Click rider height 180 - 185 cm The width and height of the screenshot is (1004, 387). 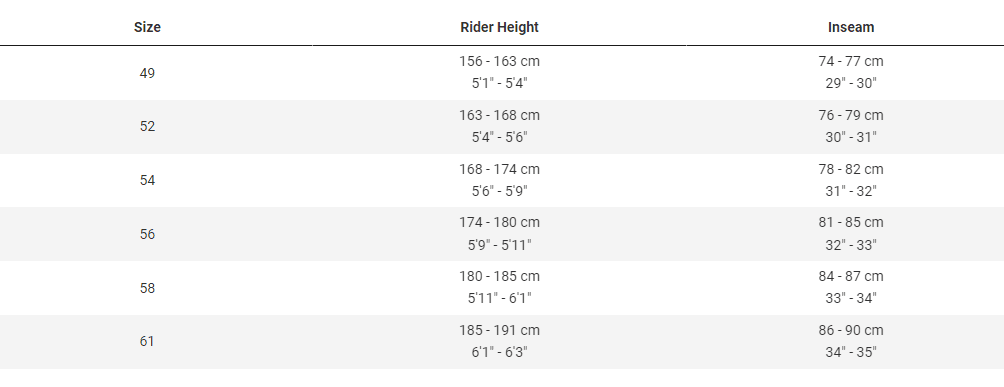(499, 276)
